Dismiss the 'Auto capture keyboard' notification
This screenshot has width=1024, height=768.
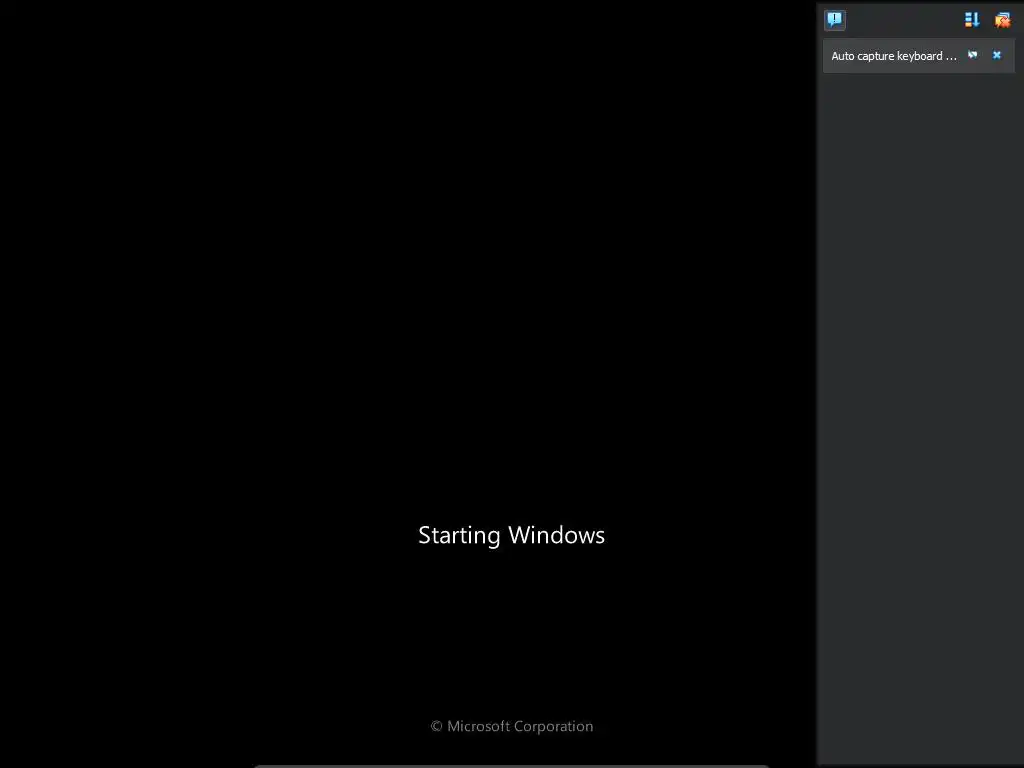point(997,55)
